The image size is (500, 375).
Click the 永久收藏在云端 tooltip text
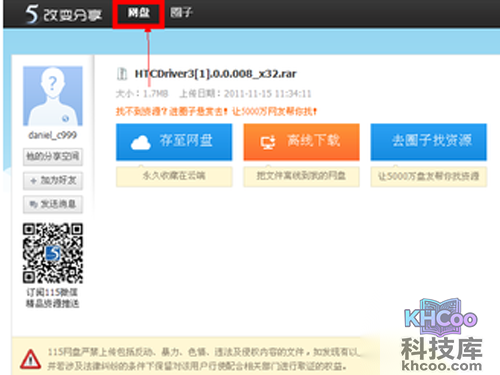pyautogui.click(x=174, y=176)
